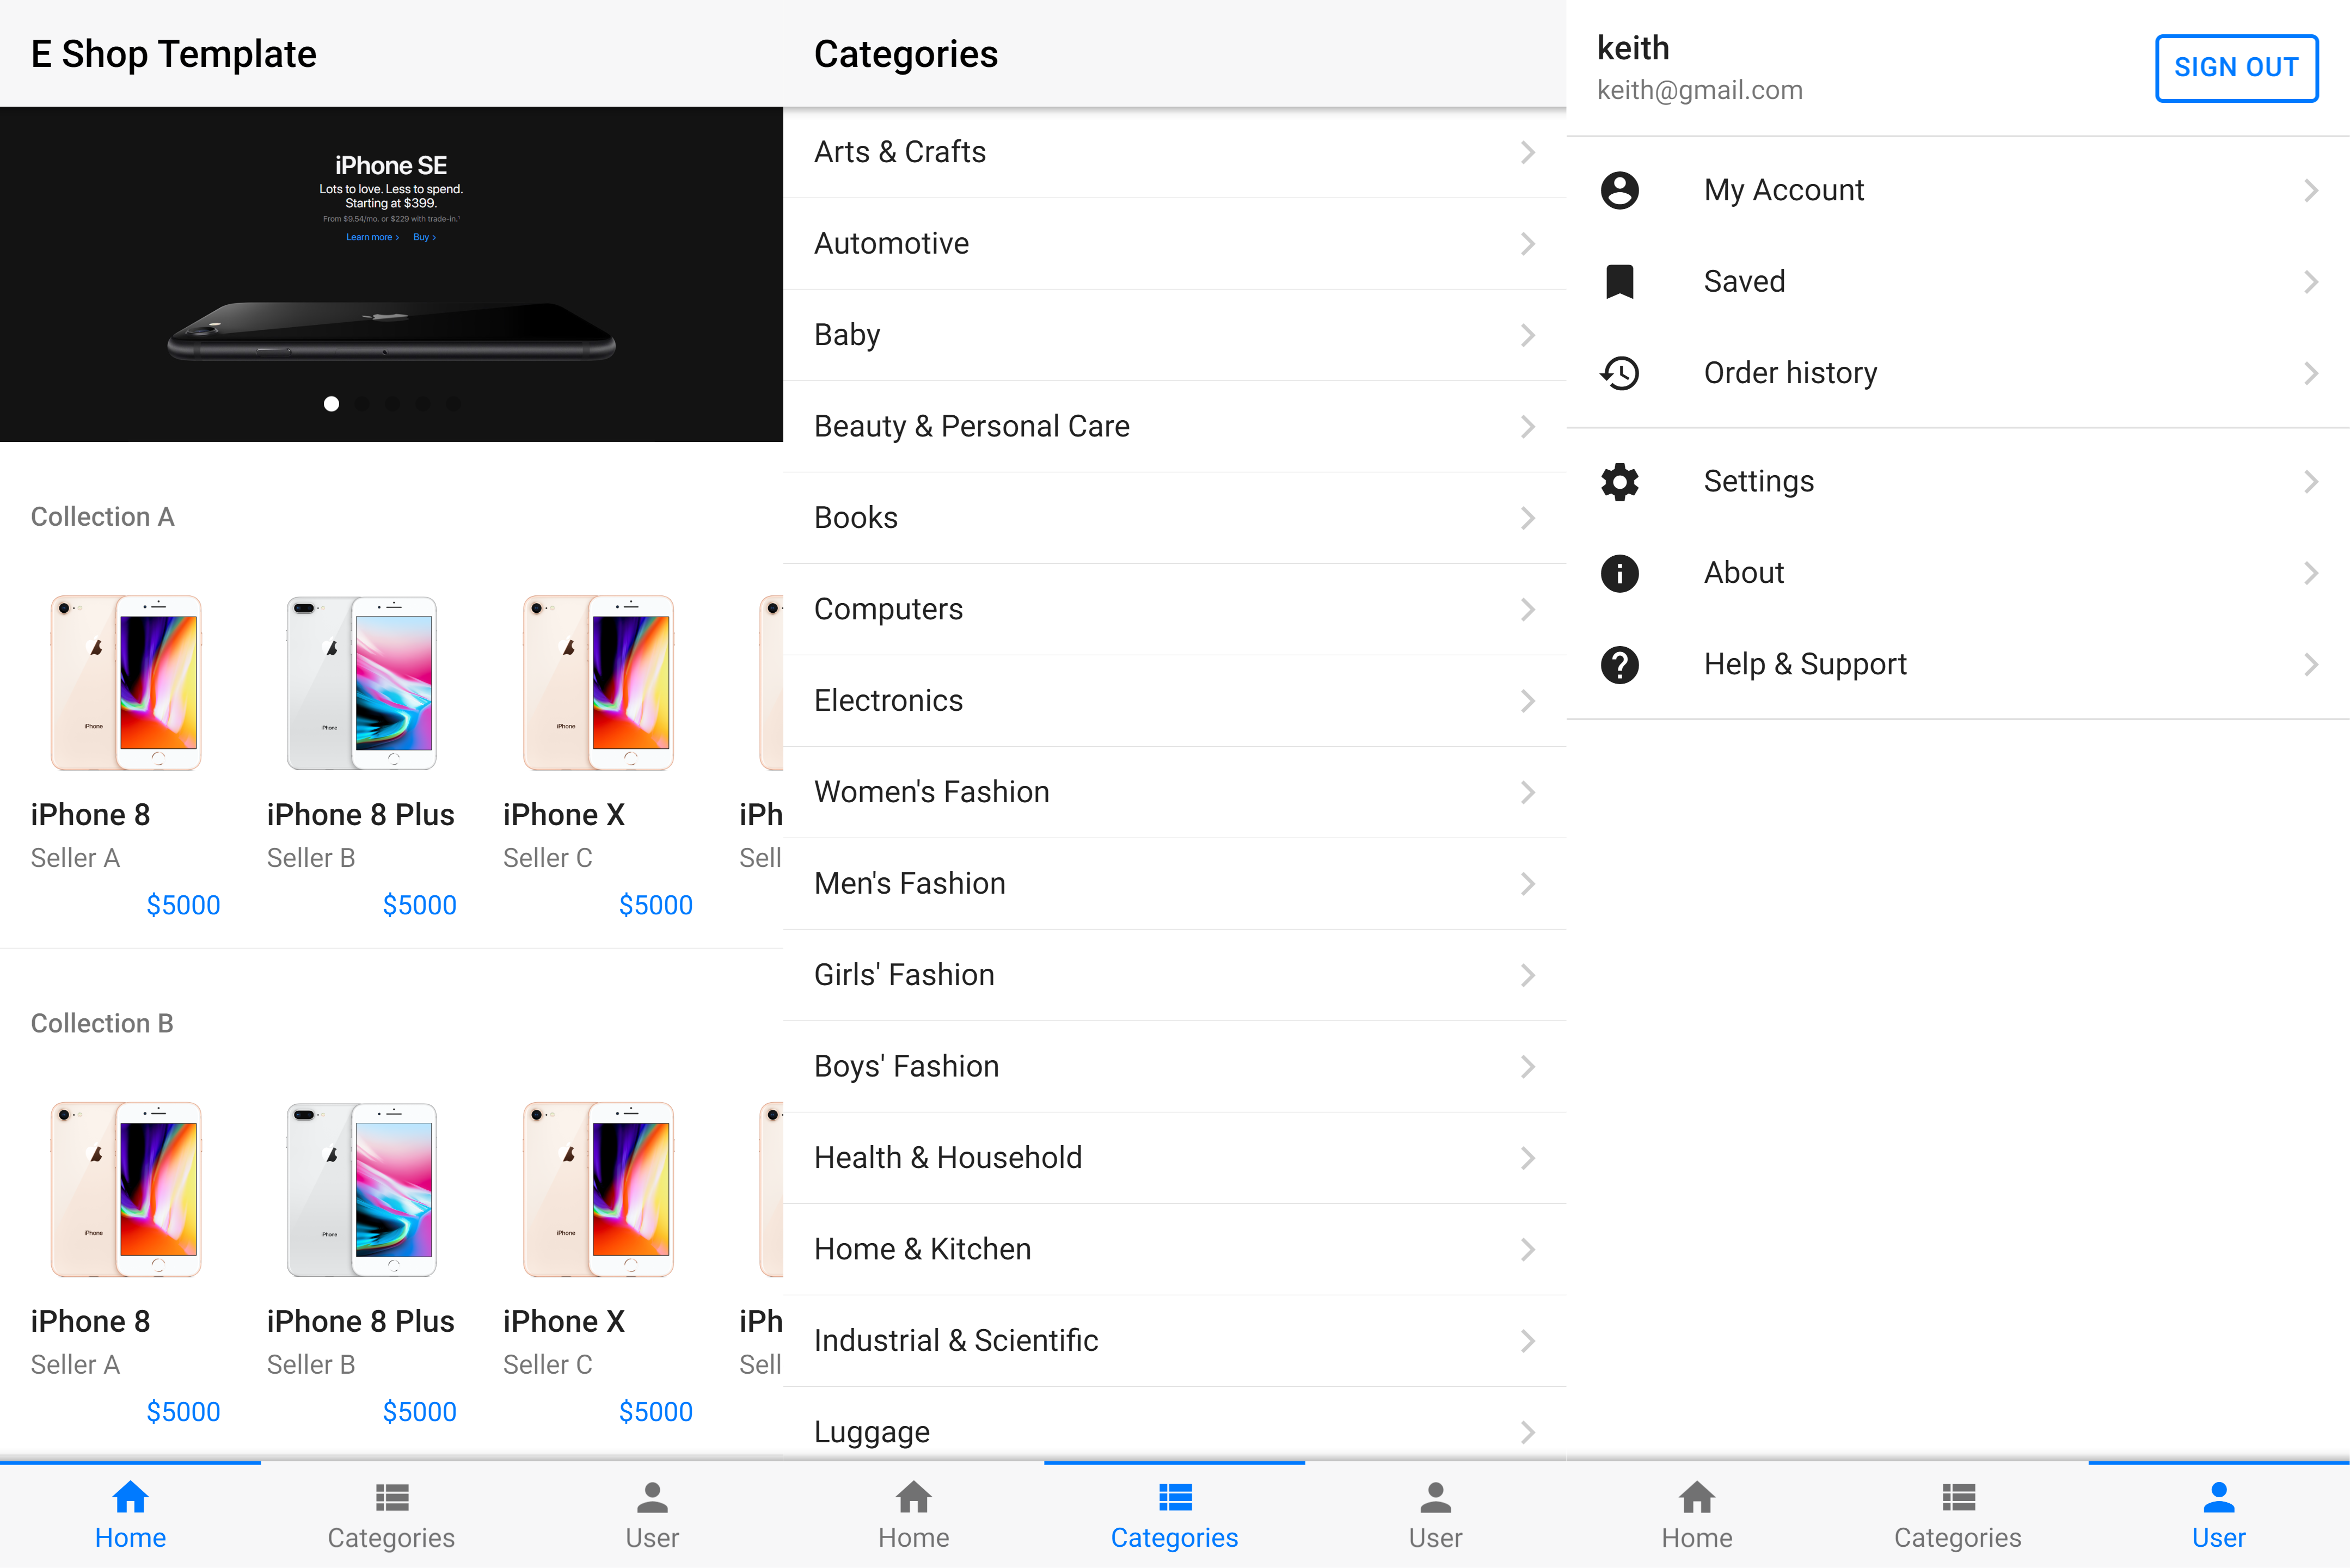The image size is (2350, 1568).
Task: Click the SIGN OUT button
Action: [2236, 68]
